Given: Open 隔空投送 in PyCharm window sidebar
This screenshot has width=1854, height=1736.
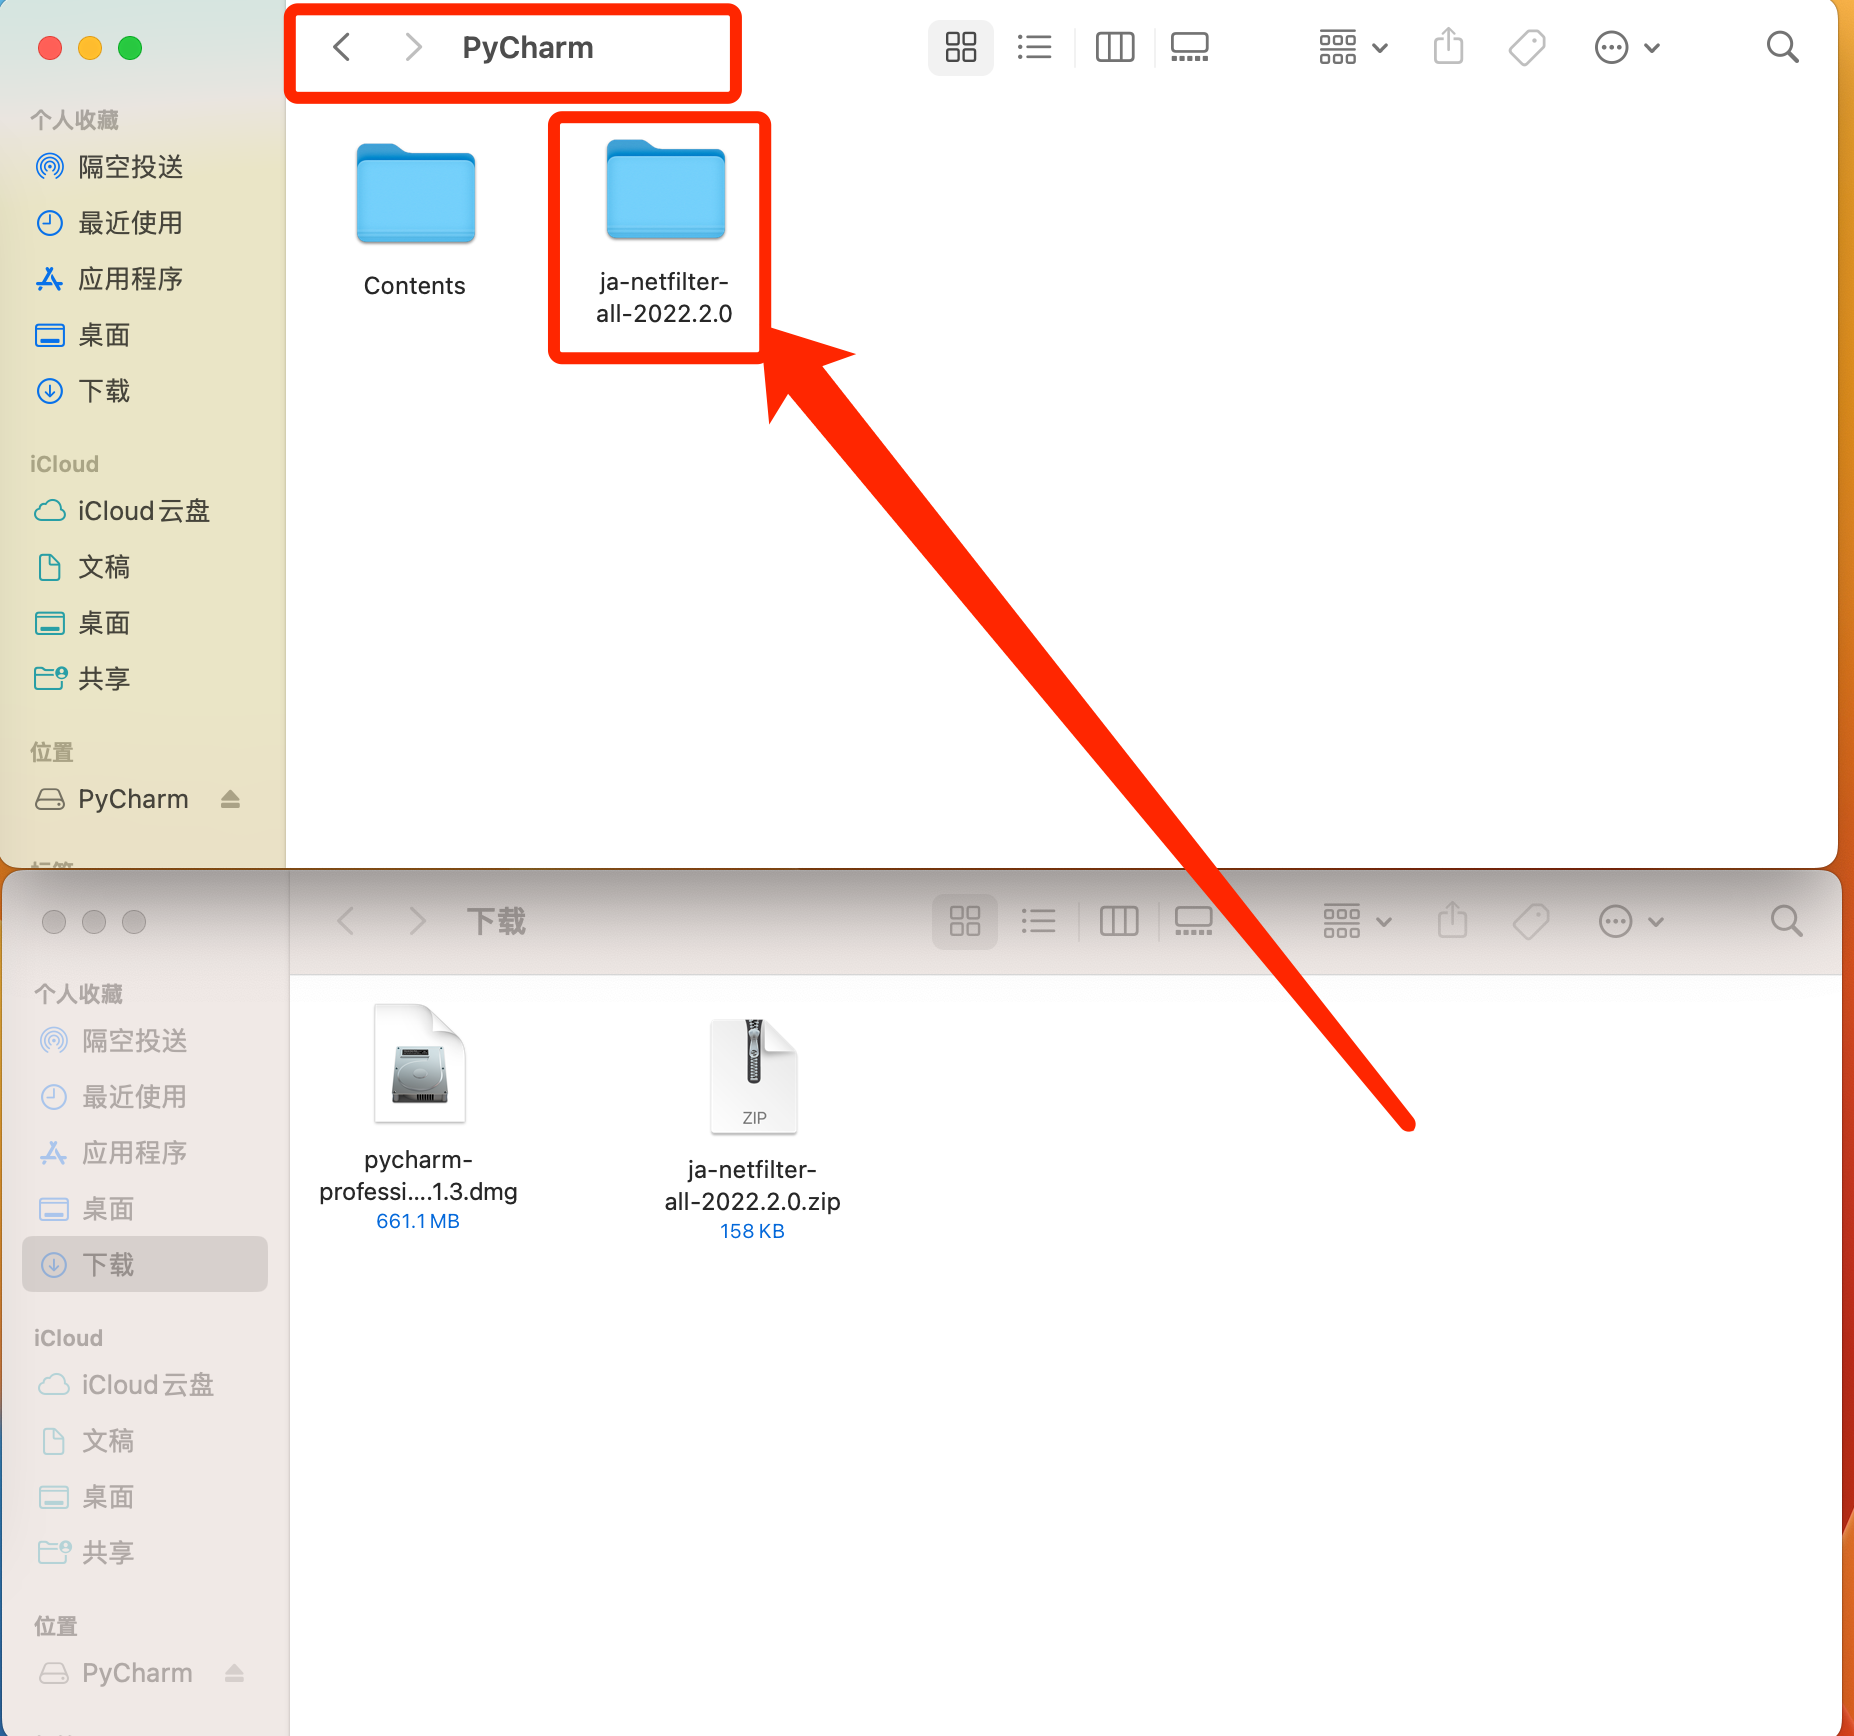Looking at the screenshot, I should (x=110, y=167).
